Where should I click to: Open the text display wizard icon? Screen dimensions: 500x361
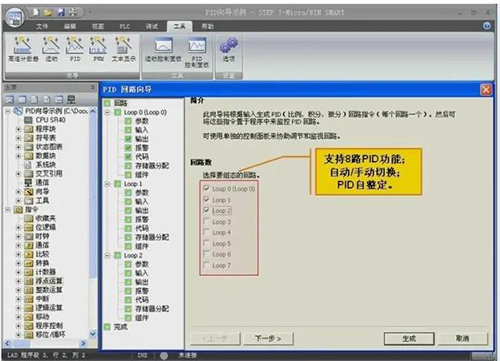[x=123, y=49]
